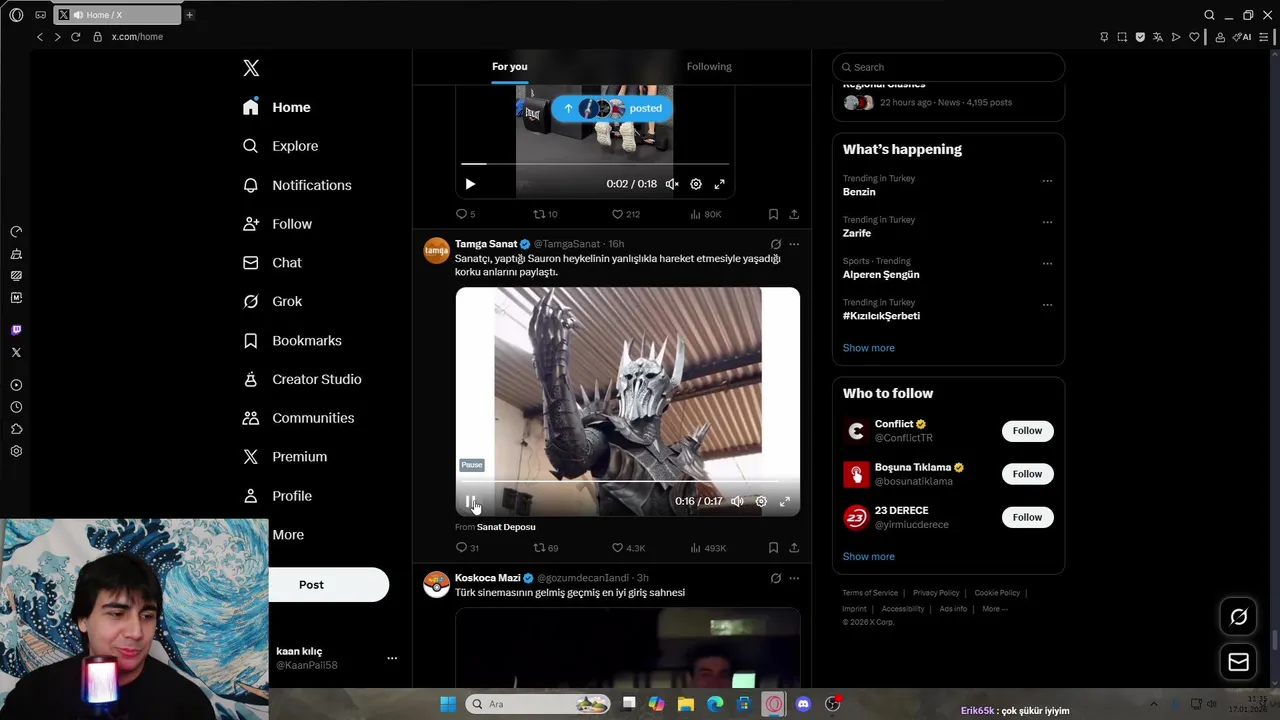Open Discord from the taskbar
The width and height of the screenshot is (1280, 720).
pyautogui.click(x=803, y=704)
